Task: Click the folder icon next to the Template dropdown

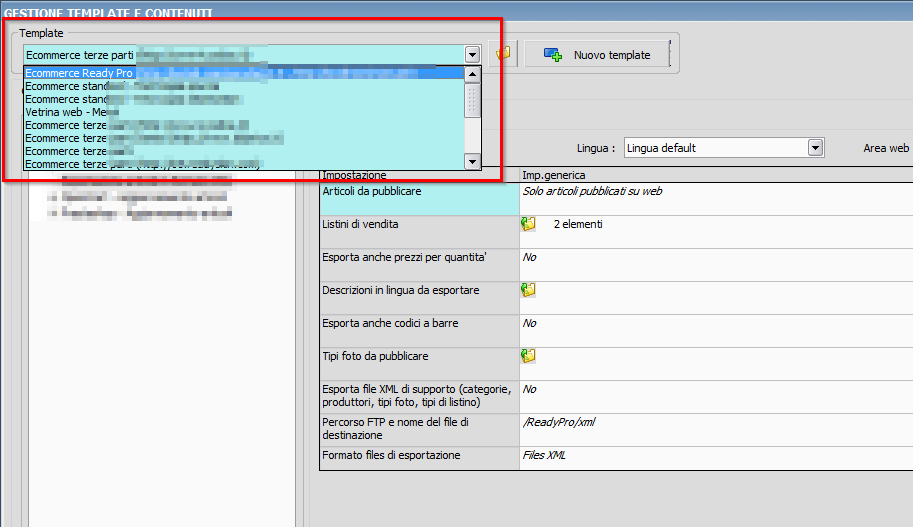Action: point(503,54)
